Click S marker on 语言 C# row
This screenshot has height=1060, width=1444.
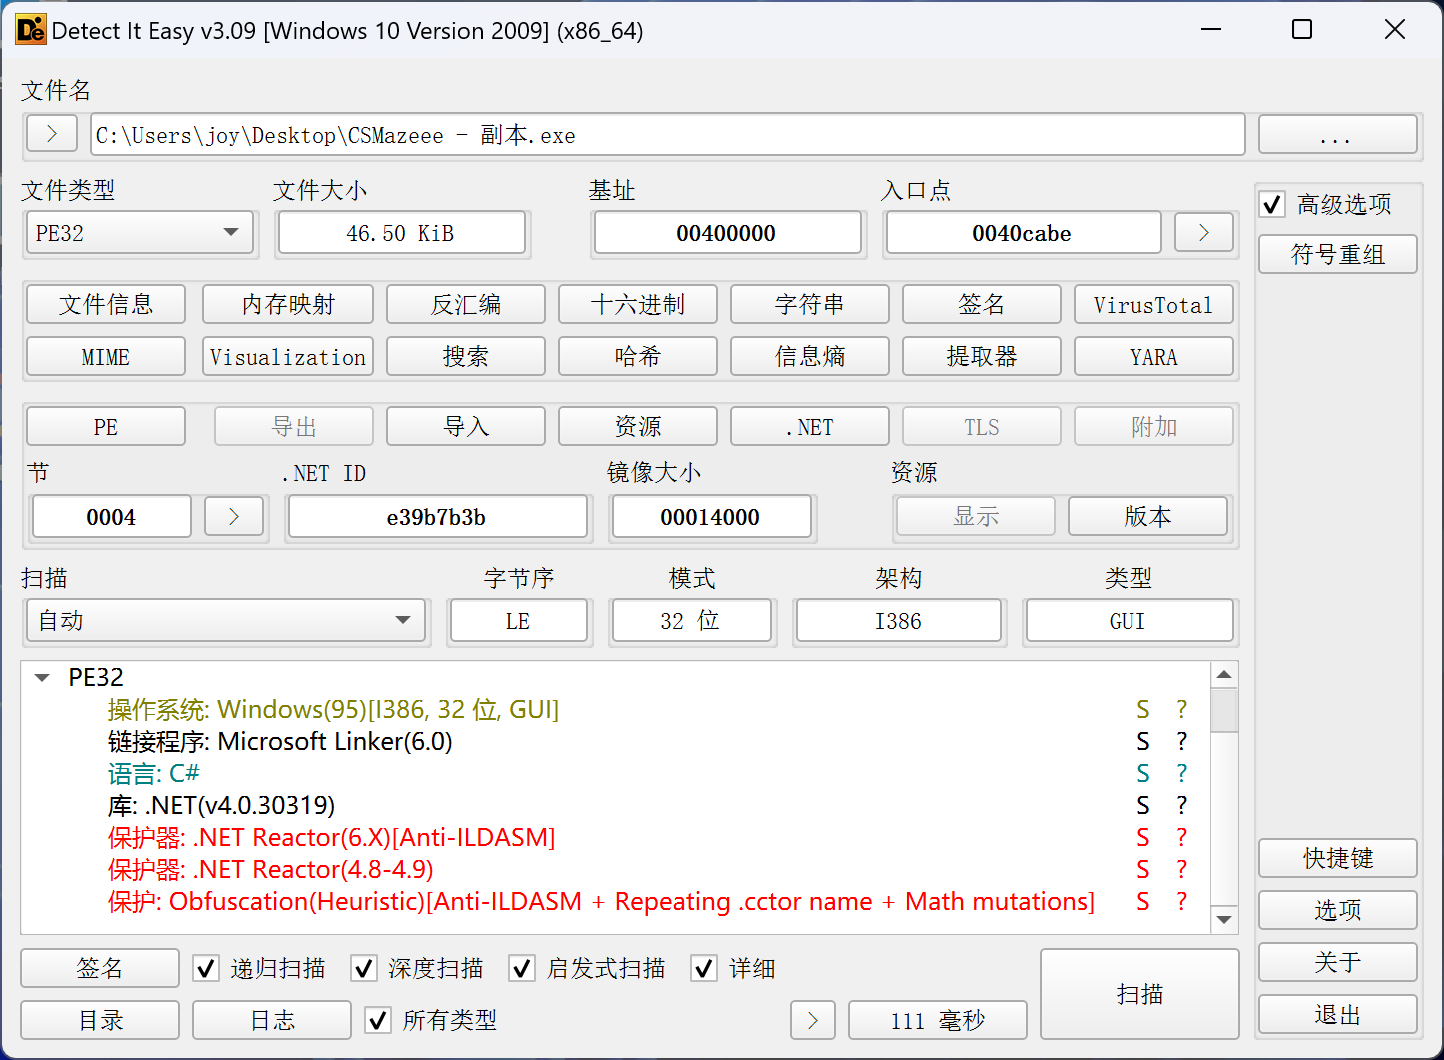(x=1143, y=773)
